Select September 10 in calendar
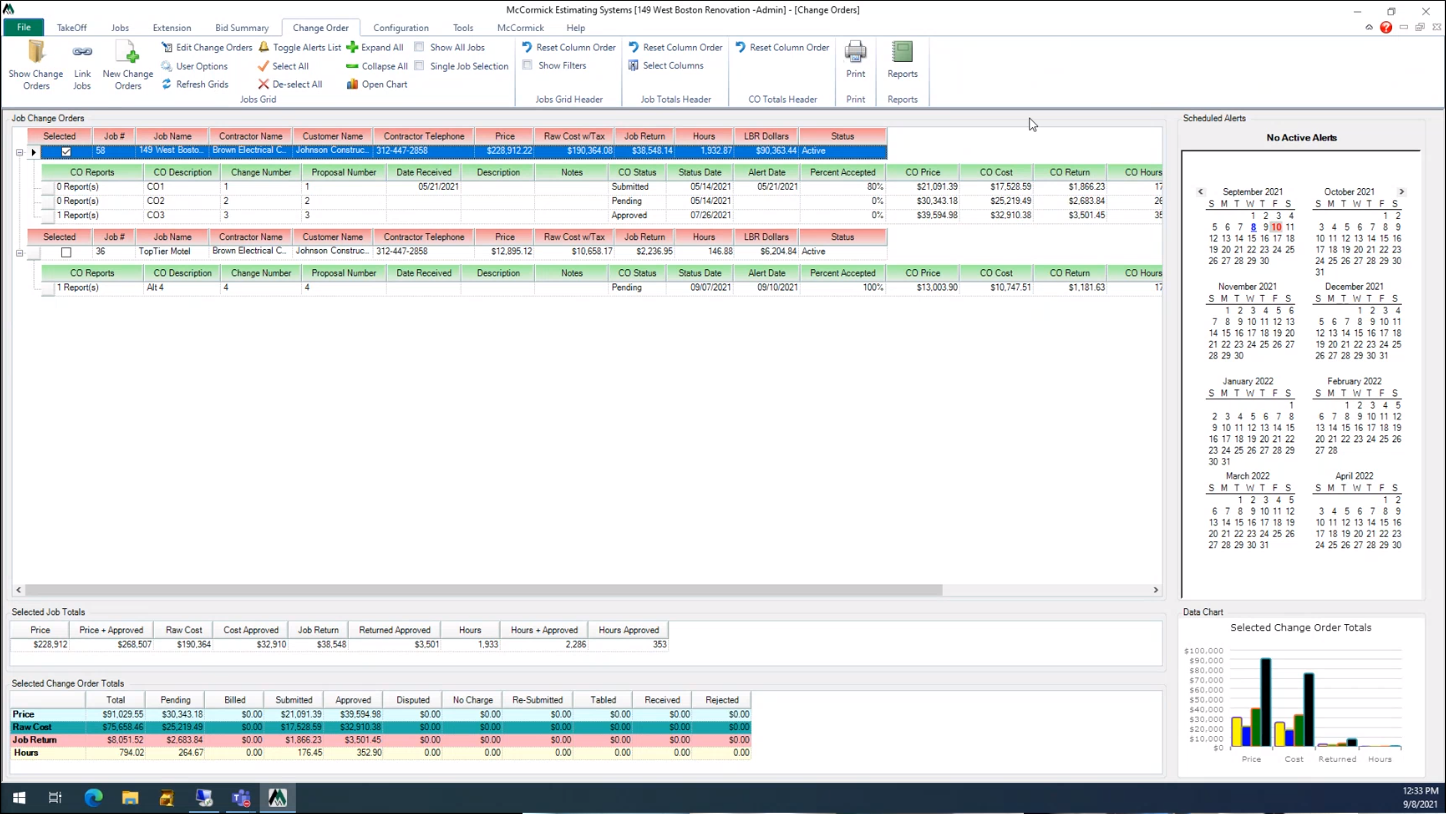The width and height of the screenshot is (1446, 814). (1277, 227)
